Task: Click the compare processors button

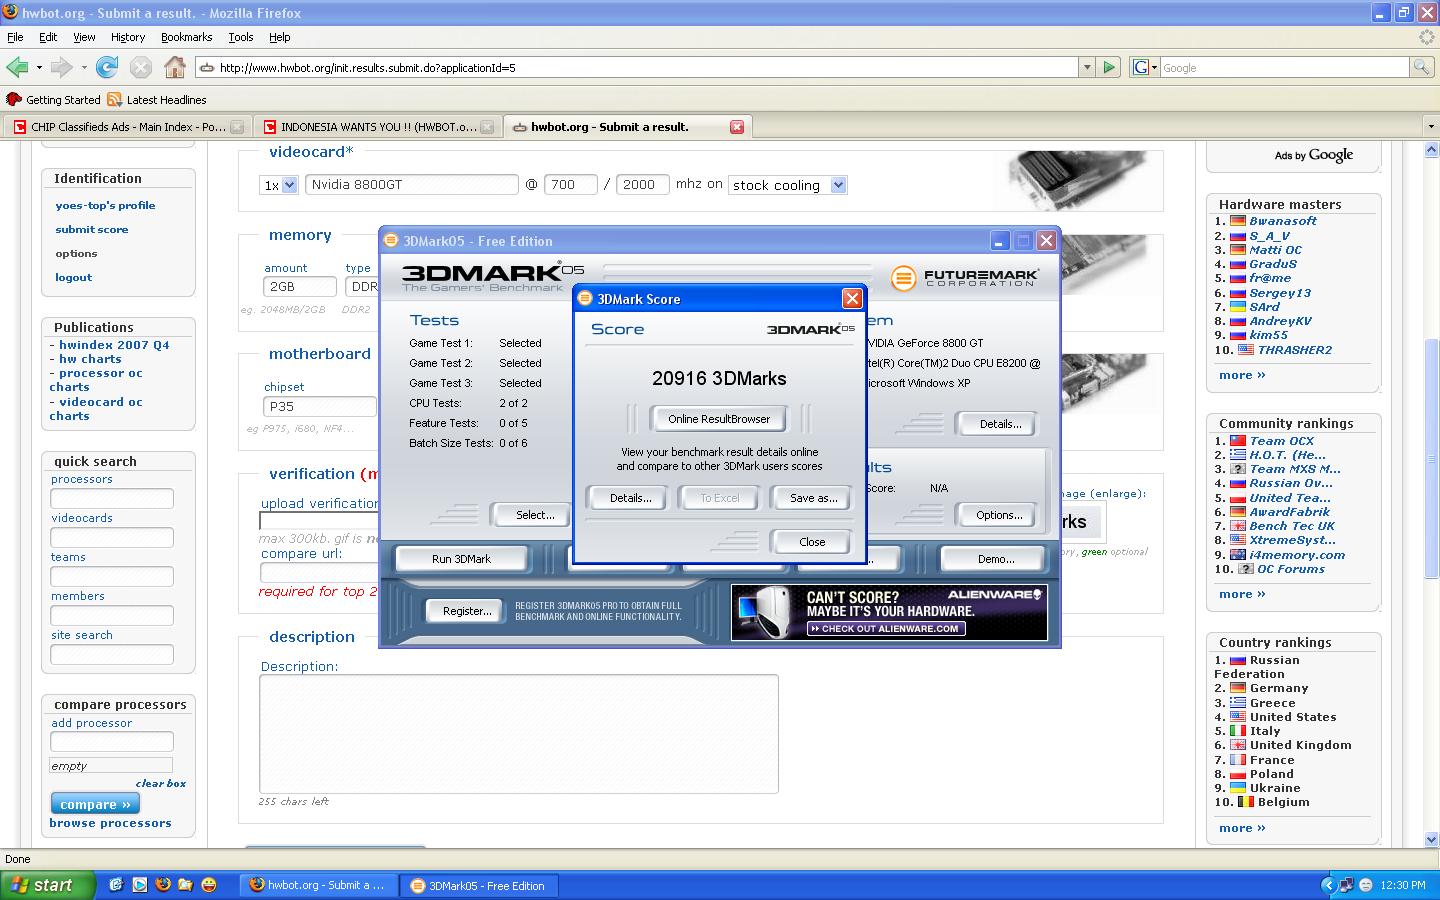Action: coord(95,804)
